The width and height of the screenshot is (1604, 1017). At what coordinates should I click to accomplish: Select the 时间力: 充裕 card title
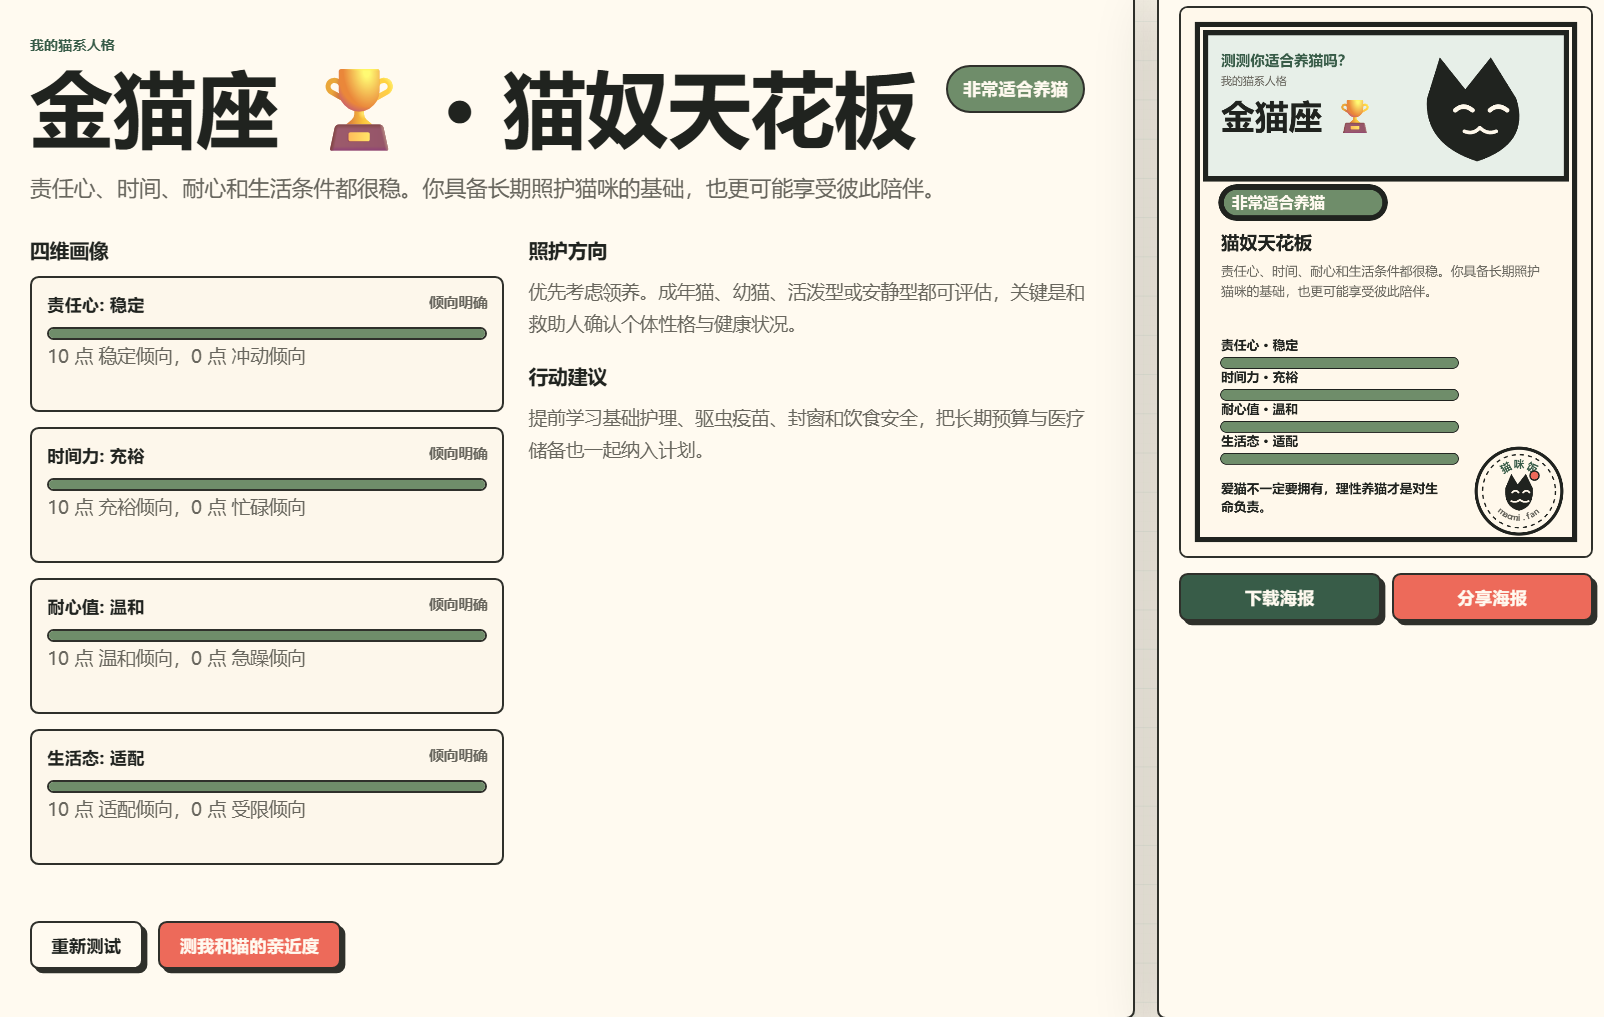(x=96, y=457)
